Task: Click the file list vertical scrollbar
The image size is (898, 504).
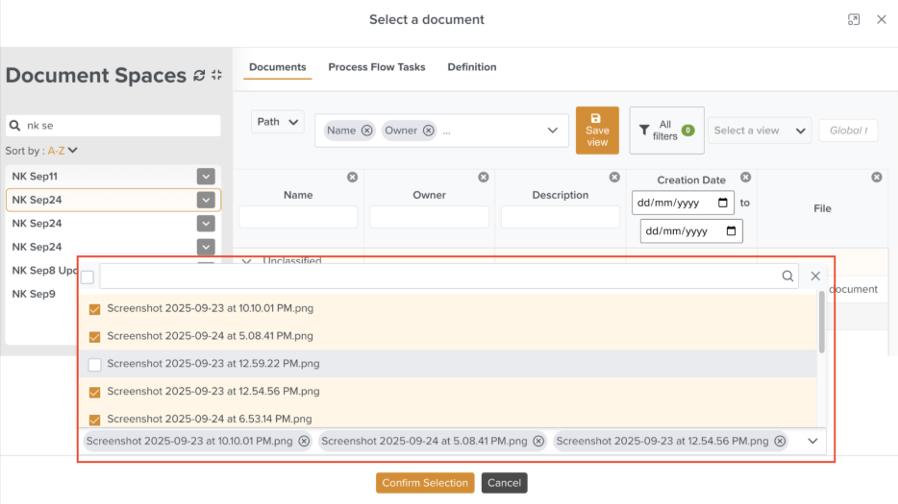Action: tap(821, 322)
